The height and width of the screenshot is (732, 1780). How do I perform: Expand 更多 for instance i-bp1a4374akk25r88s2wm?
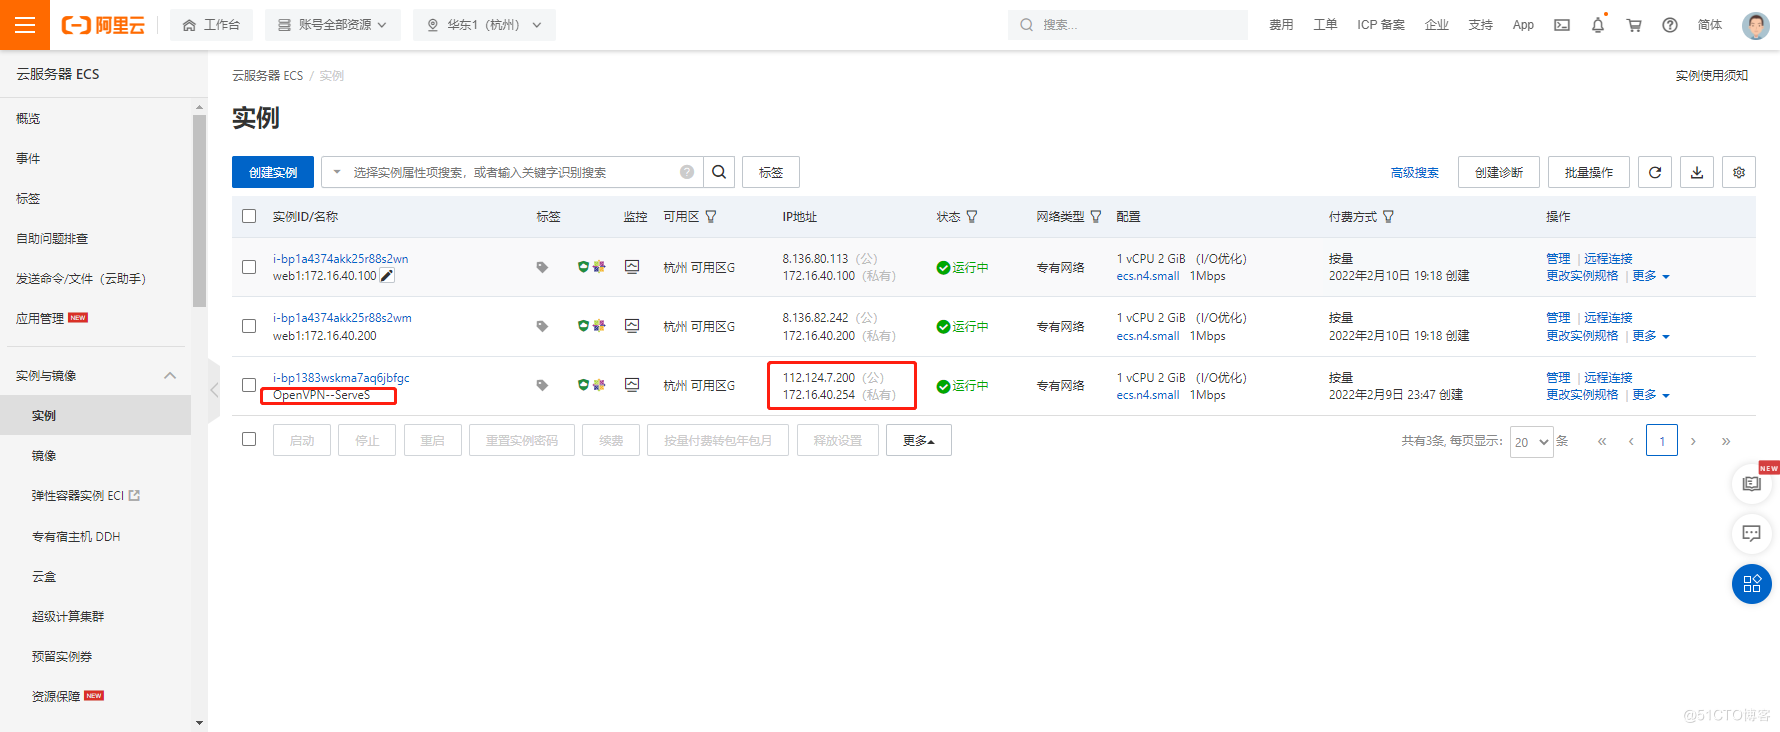[x=1651, y=336]
